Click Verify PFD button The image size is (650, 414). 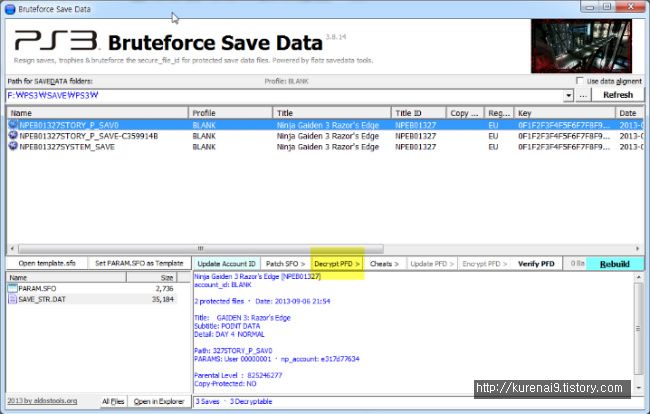(536, 264)
